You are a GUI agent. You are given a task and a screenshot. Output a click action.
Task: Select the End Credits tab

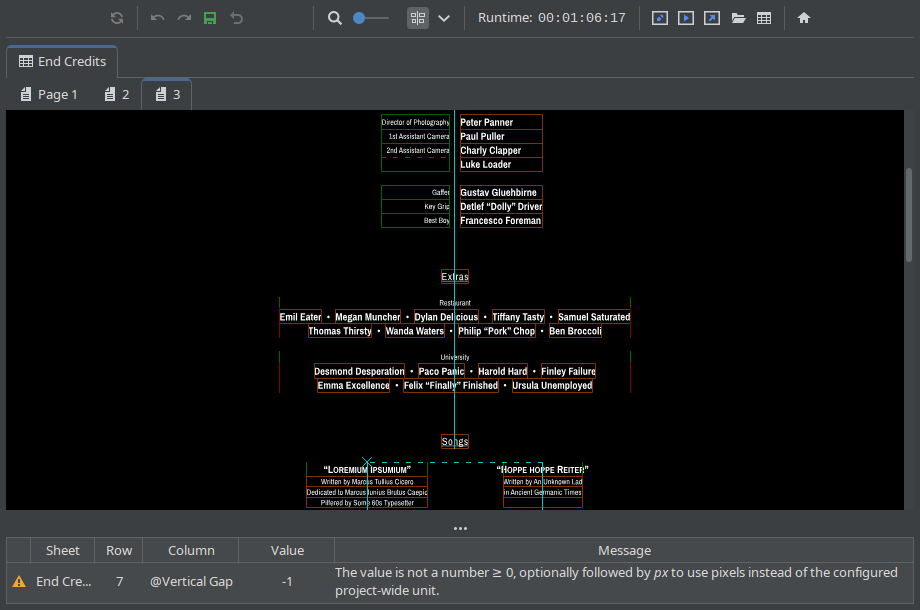62,62
